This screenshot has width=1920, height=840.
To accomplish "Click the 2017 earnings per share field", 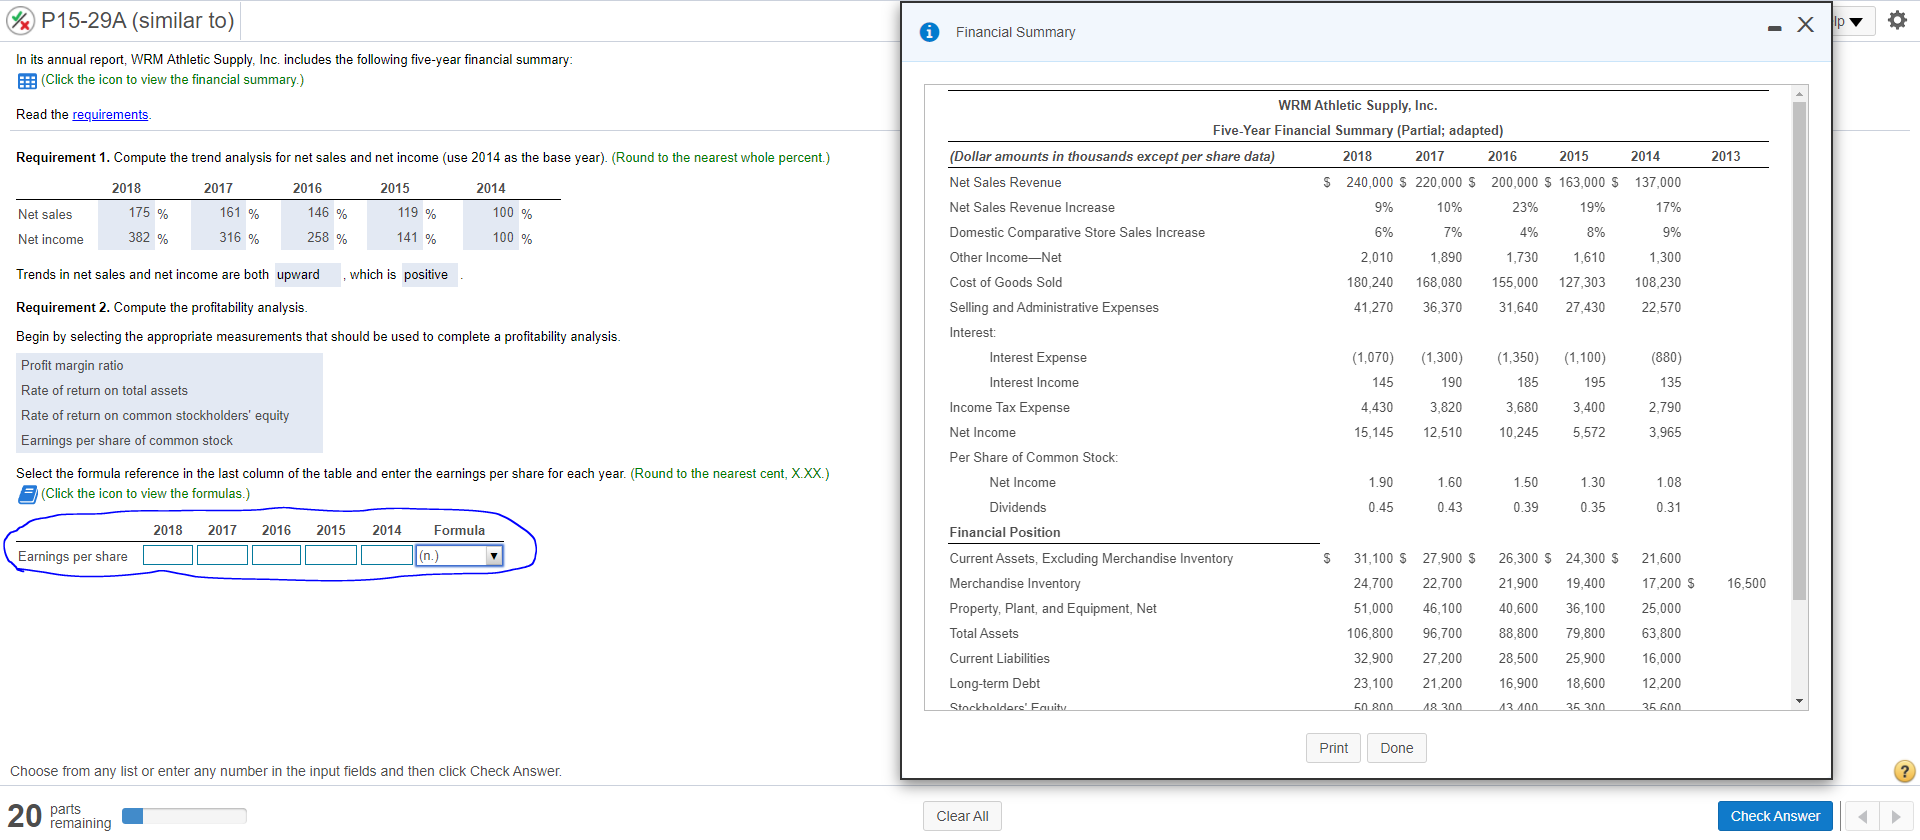I will [222, 555].
